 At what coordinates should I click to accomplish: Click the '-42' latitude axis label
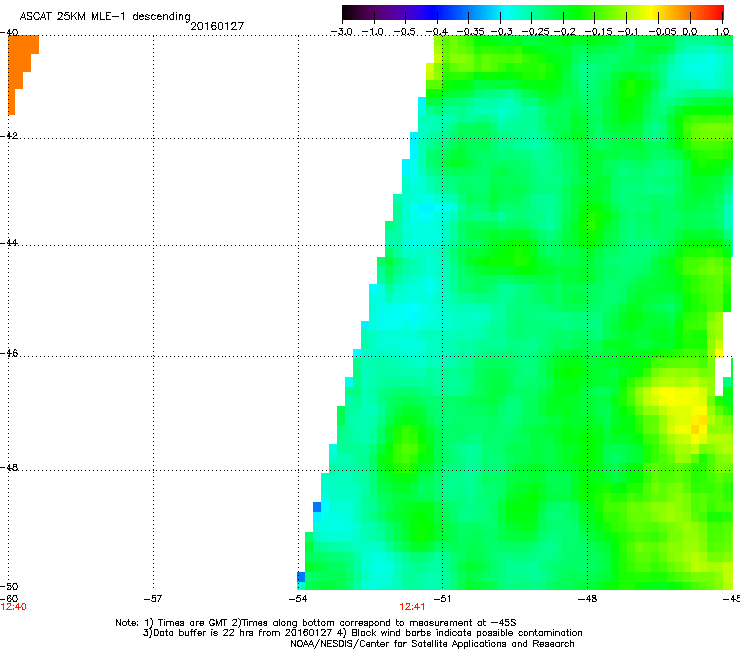point(9,135)
